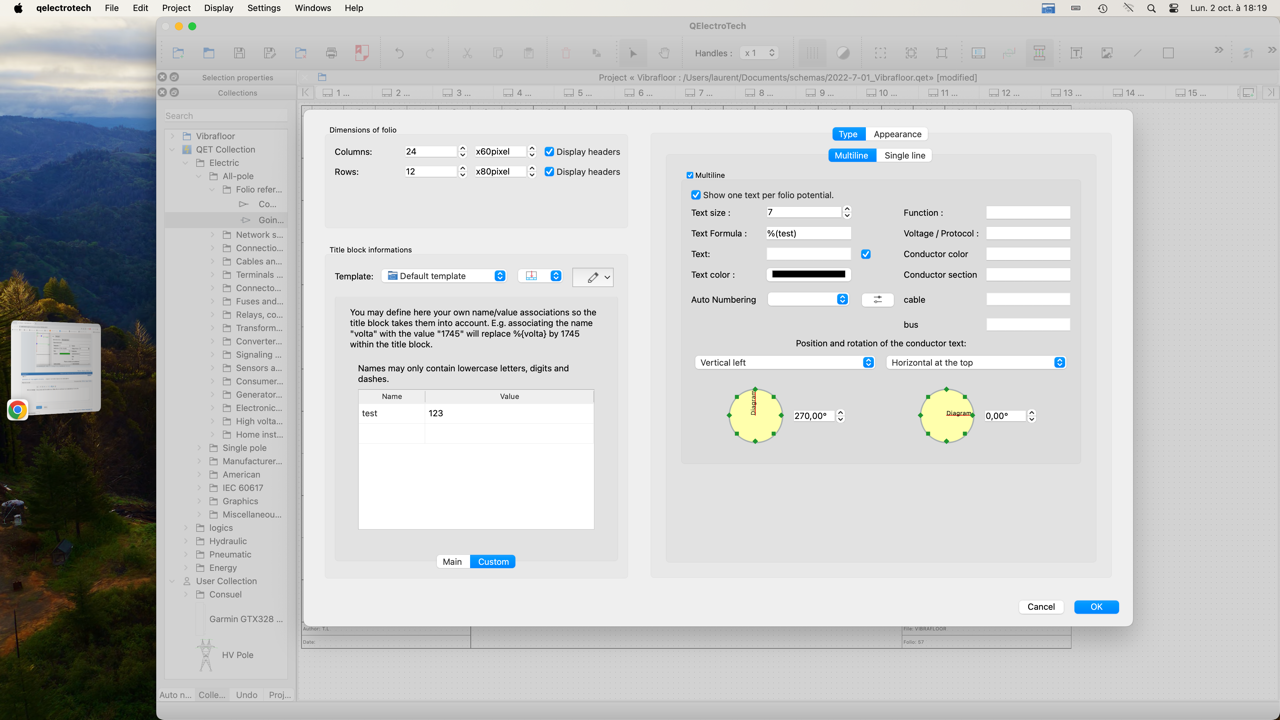
Task: Click the add text field toolbar icon
Action: pyautogui.click(x=1076, y=53)
